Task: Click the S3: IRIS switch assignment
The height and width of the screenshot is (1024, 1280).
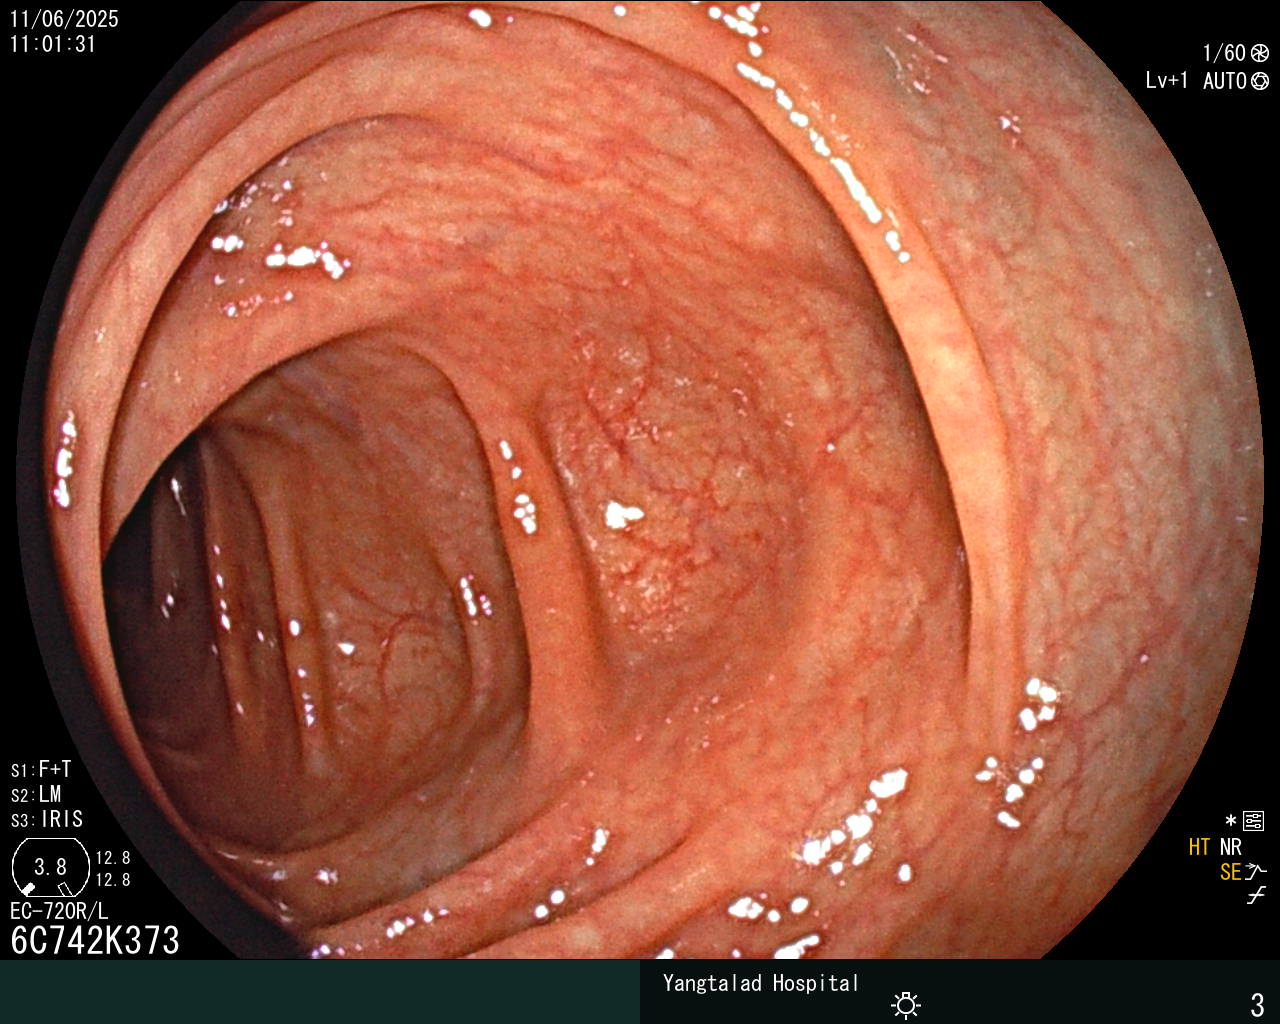Action: coord(47,820)
